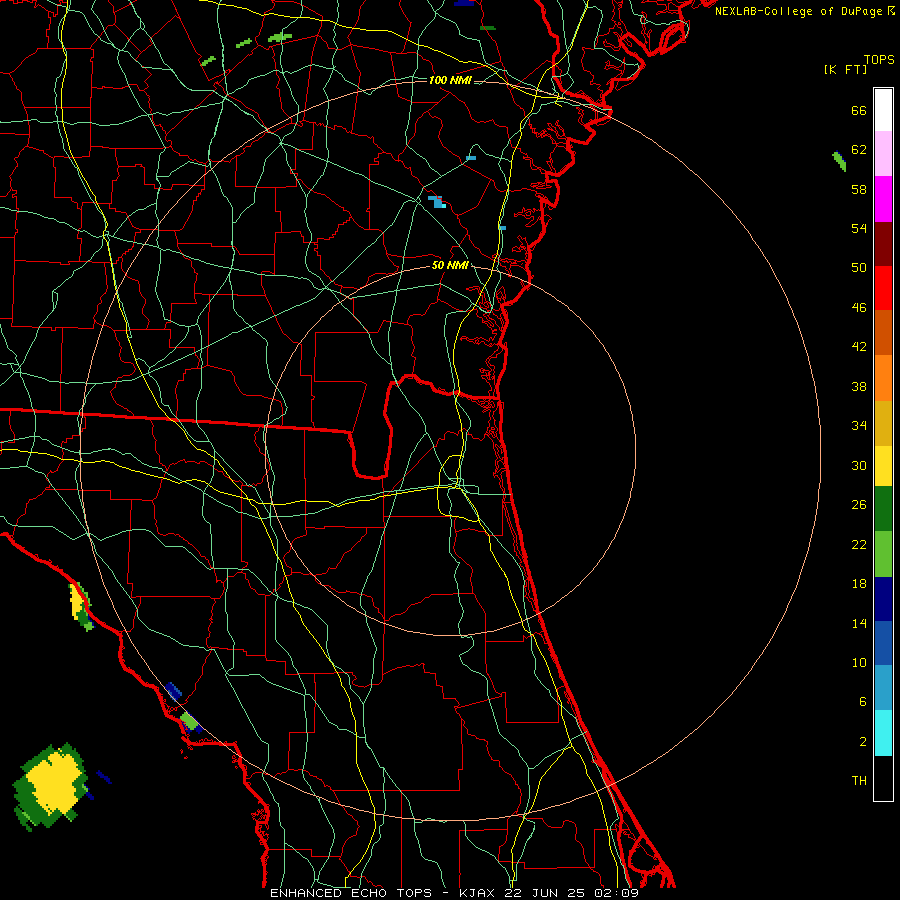Select the dark red legend swatch

pyautogui.click(x=883, y=244)
